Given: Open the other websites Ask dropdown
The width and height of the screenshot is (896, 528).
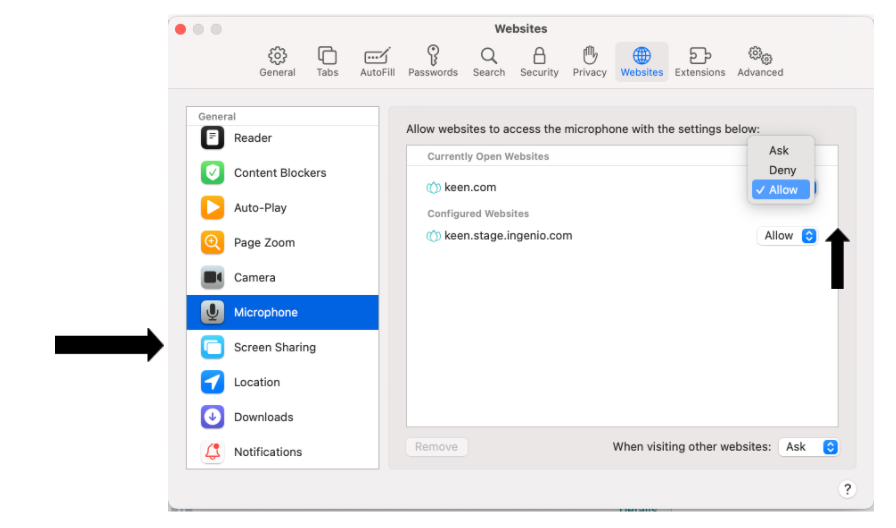Looking at the screenshot, I should point(808,447).
